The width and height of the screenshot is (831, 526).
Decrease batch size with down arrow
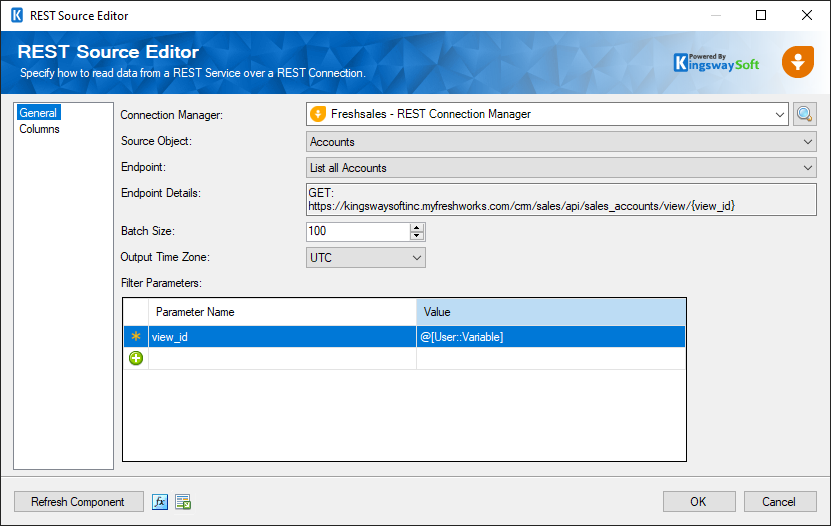click(417, 236)
